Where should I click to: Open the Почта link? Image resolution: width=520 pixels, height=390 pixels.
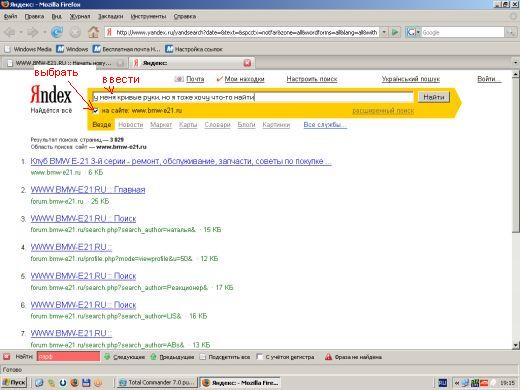pos(195,79)
